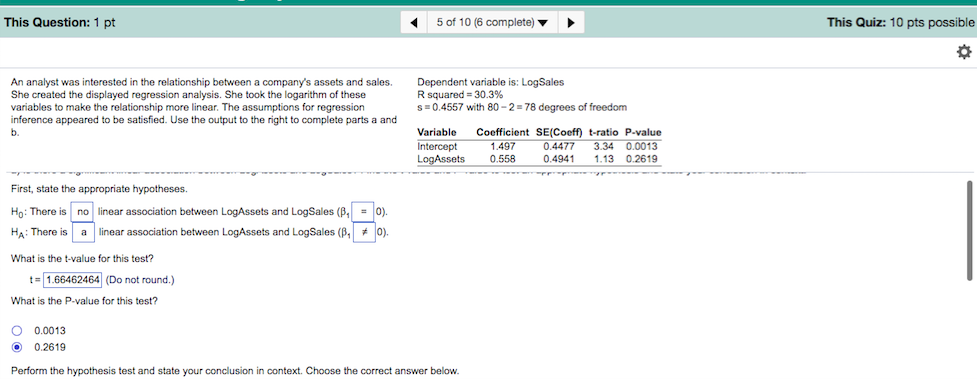
Task: Click the P-value column header
Action: tap(643, 132)
